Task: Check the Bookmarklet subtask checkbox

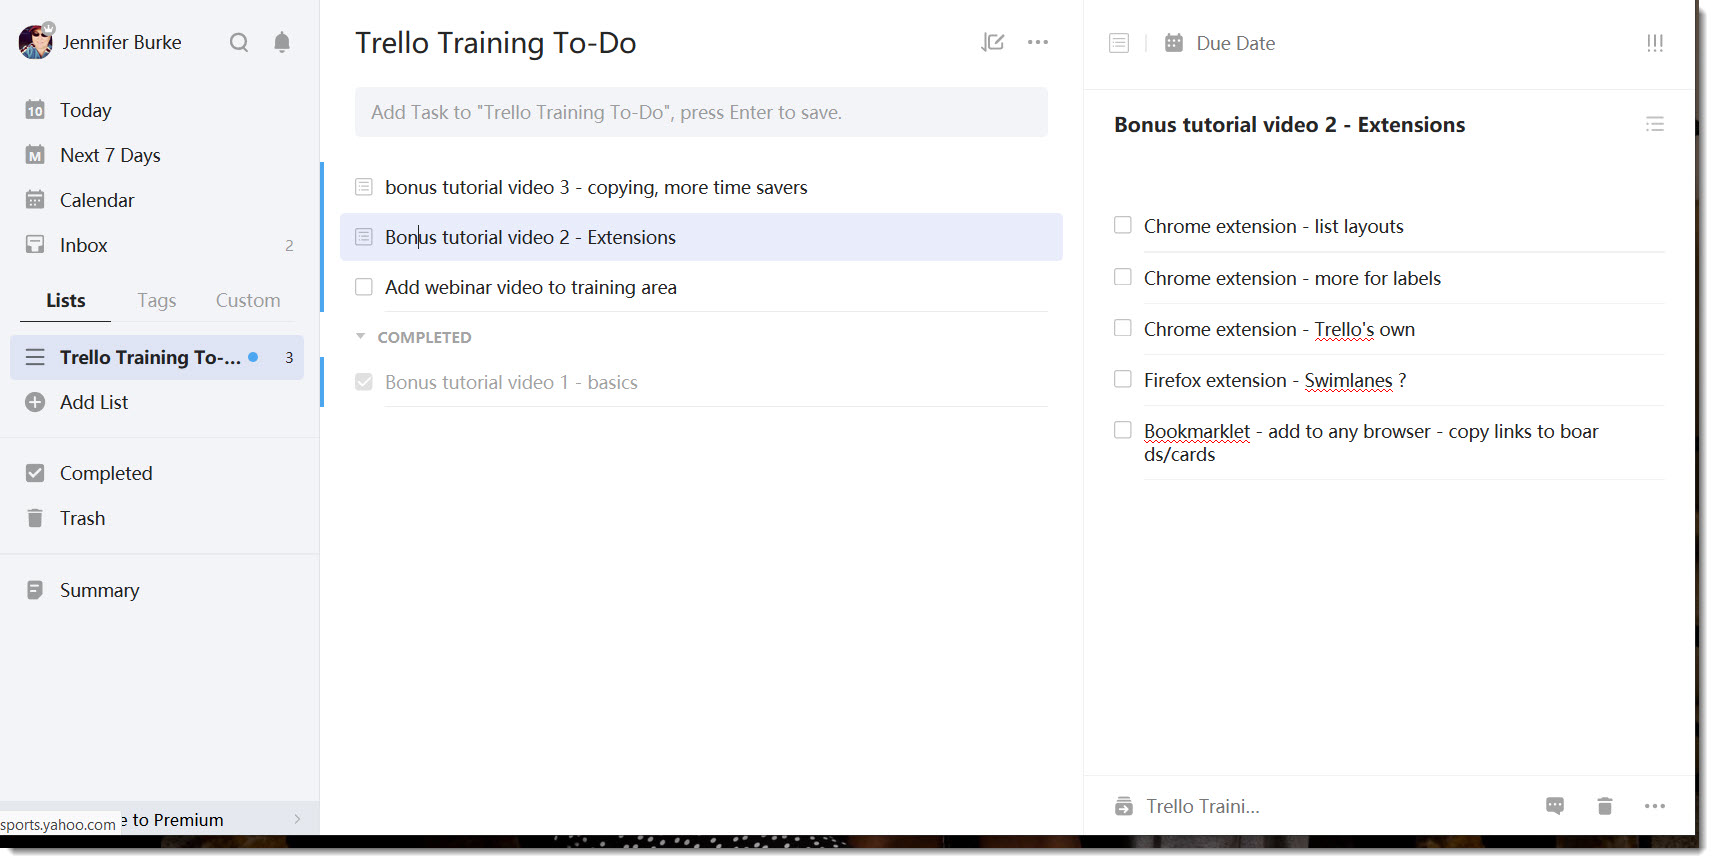Action: coord(1123,430)
